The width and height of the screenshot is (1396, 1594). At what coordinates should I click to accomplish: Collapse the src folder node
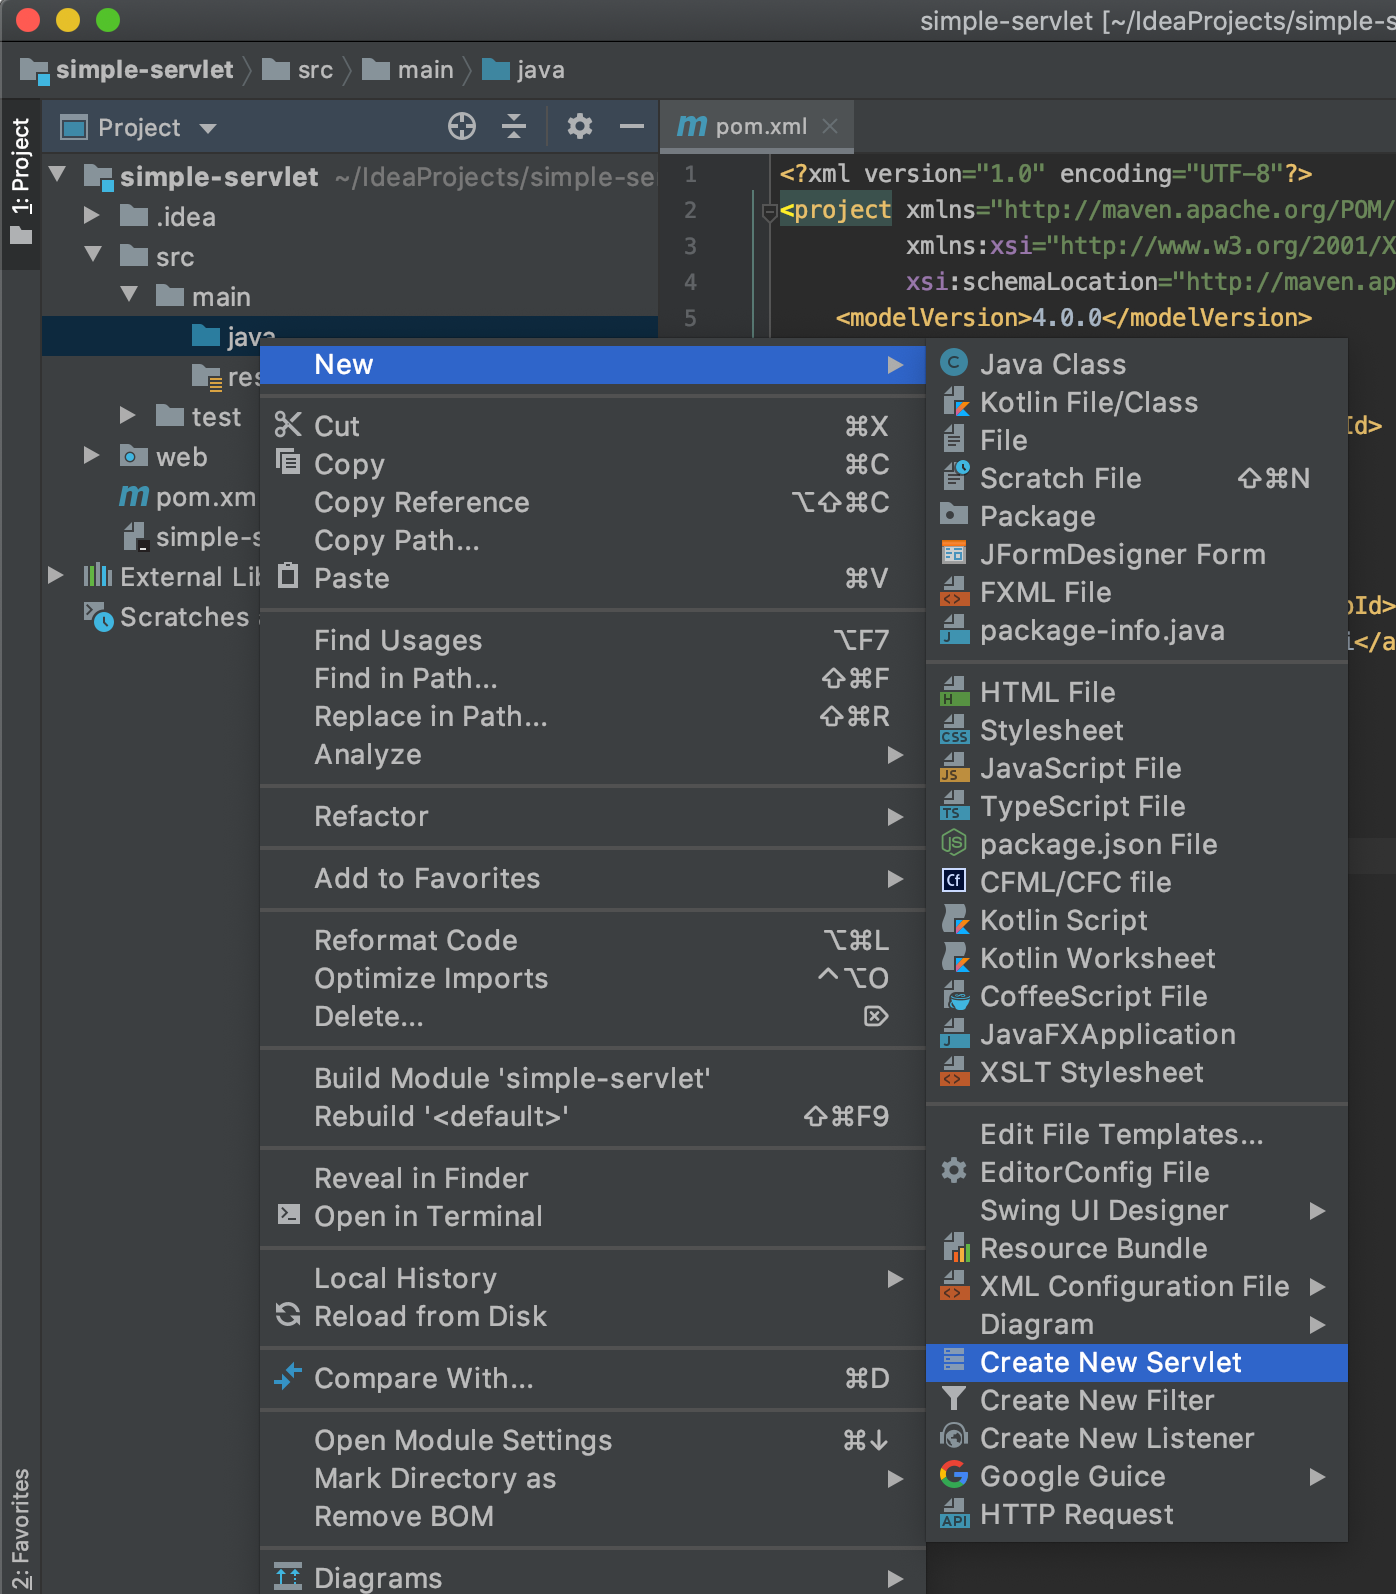tap(93, 255)
